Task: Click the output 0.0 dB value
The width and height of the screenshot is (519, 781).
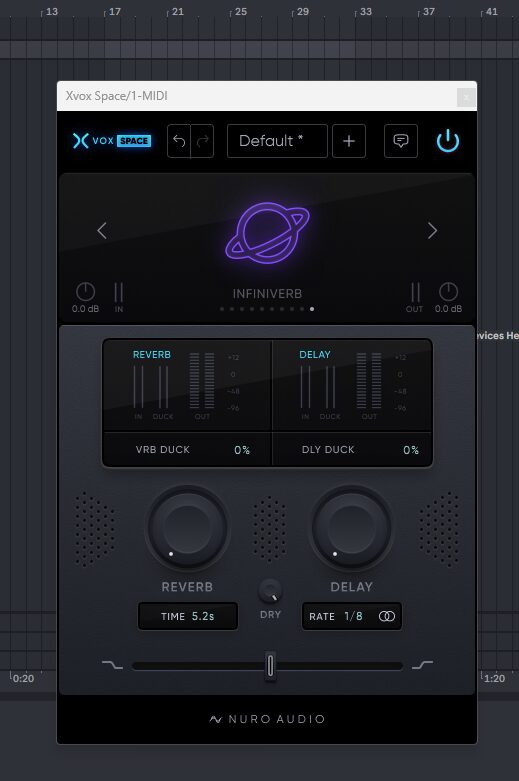Action: click(448, 309)
